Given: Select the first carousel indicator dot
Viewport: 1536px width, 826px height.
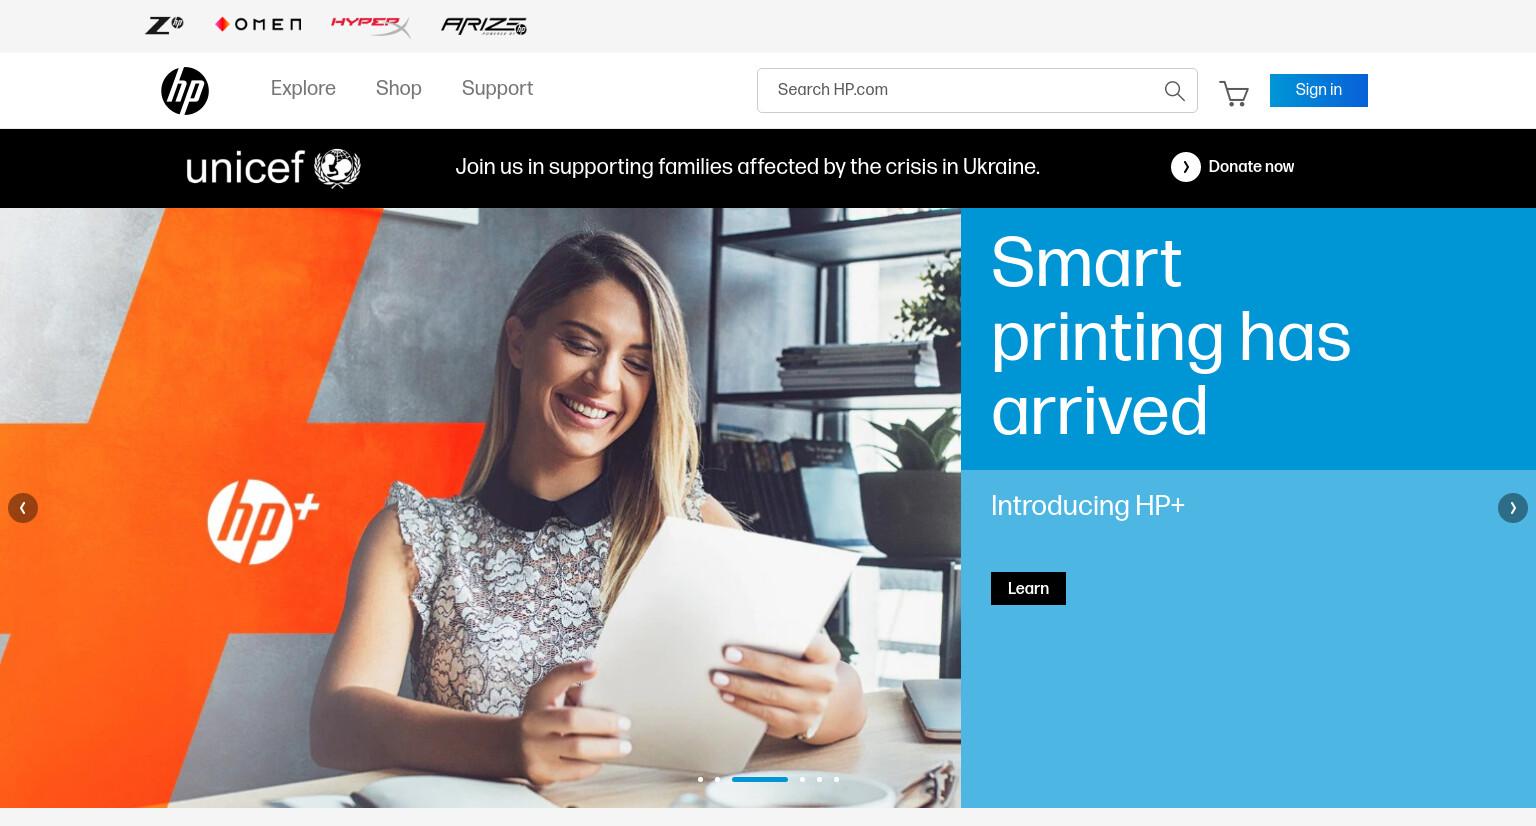Looking at the screenshot, I should pos(700,779).
